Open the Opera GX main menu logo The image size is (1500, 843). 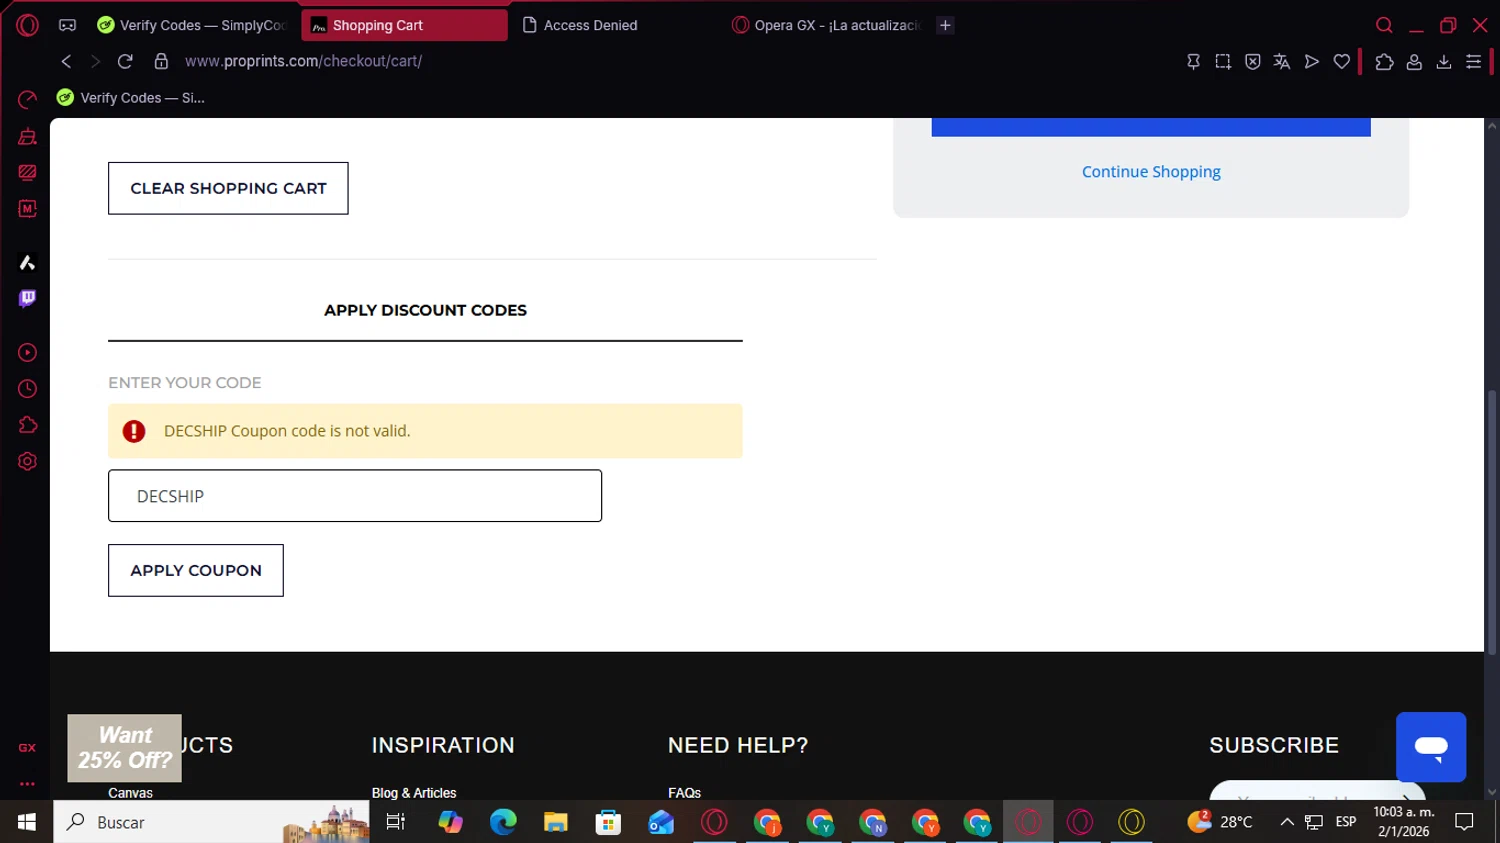[x=27, y=25]
